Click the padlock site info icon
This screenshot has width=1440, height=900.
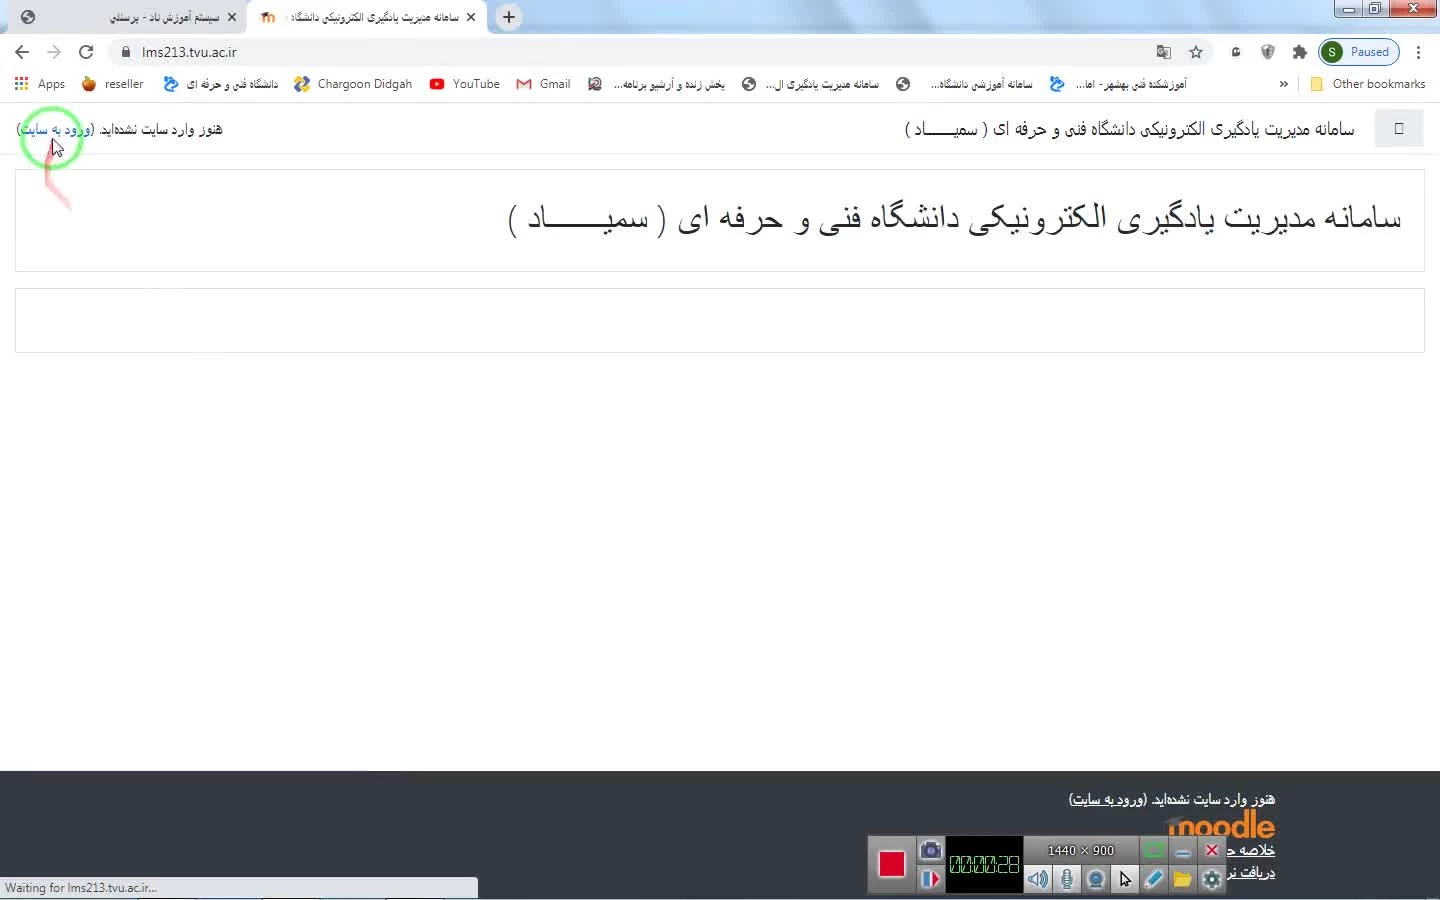125,52
